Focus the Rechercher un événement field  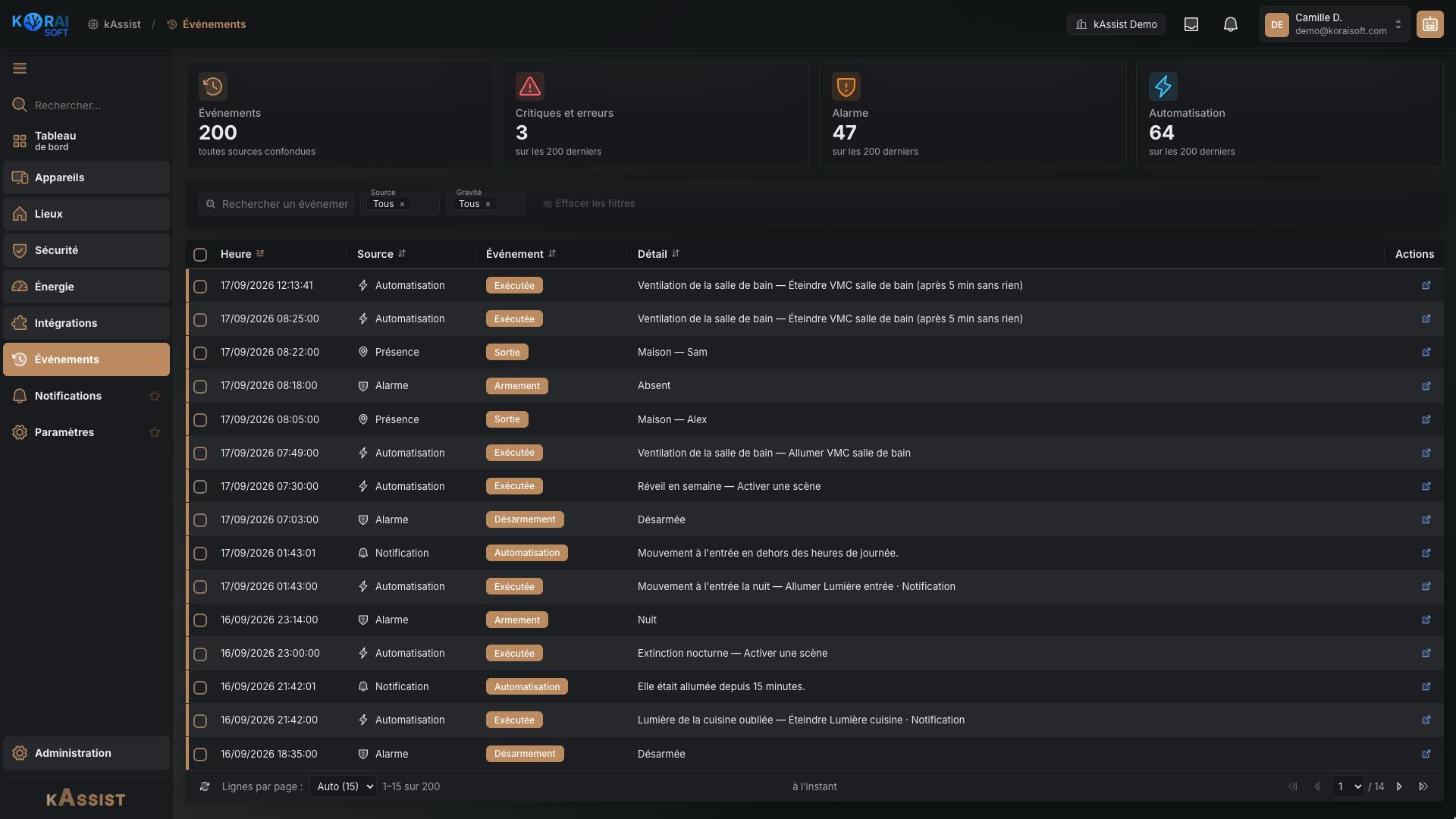pyautogui.click(x=276, y=204)
